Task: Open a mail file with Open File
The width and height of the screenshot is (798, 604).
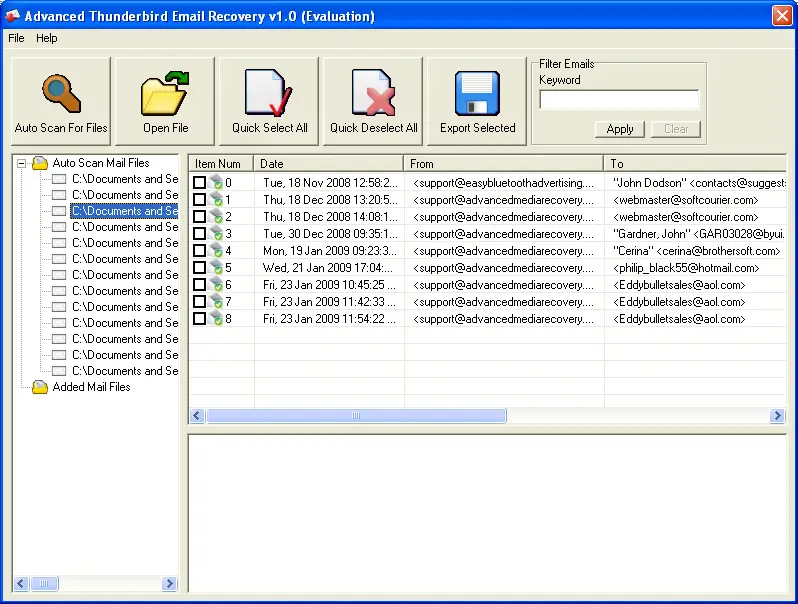Action: [x=165, y=101]
